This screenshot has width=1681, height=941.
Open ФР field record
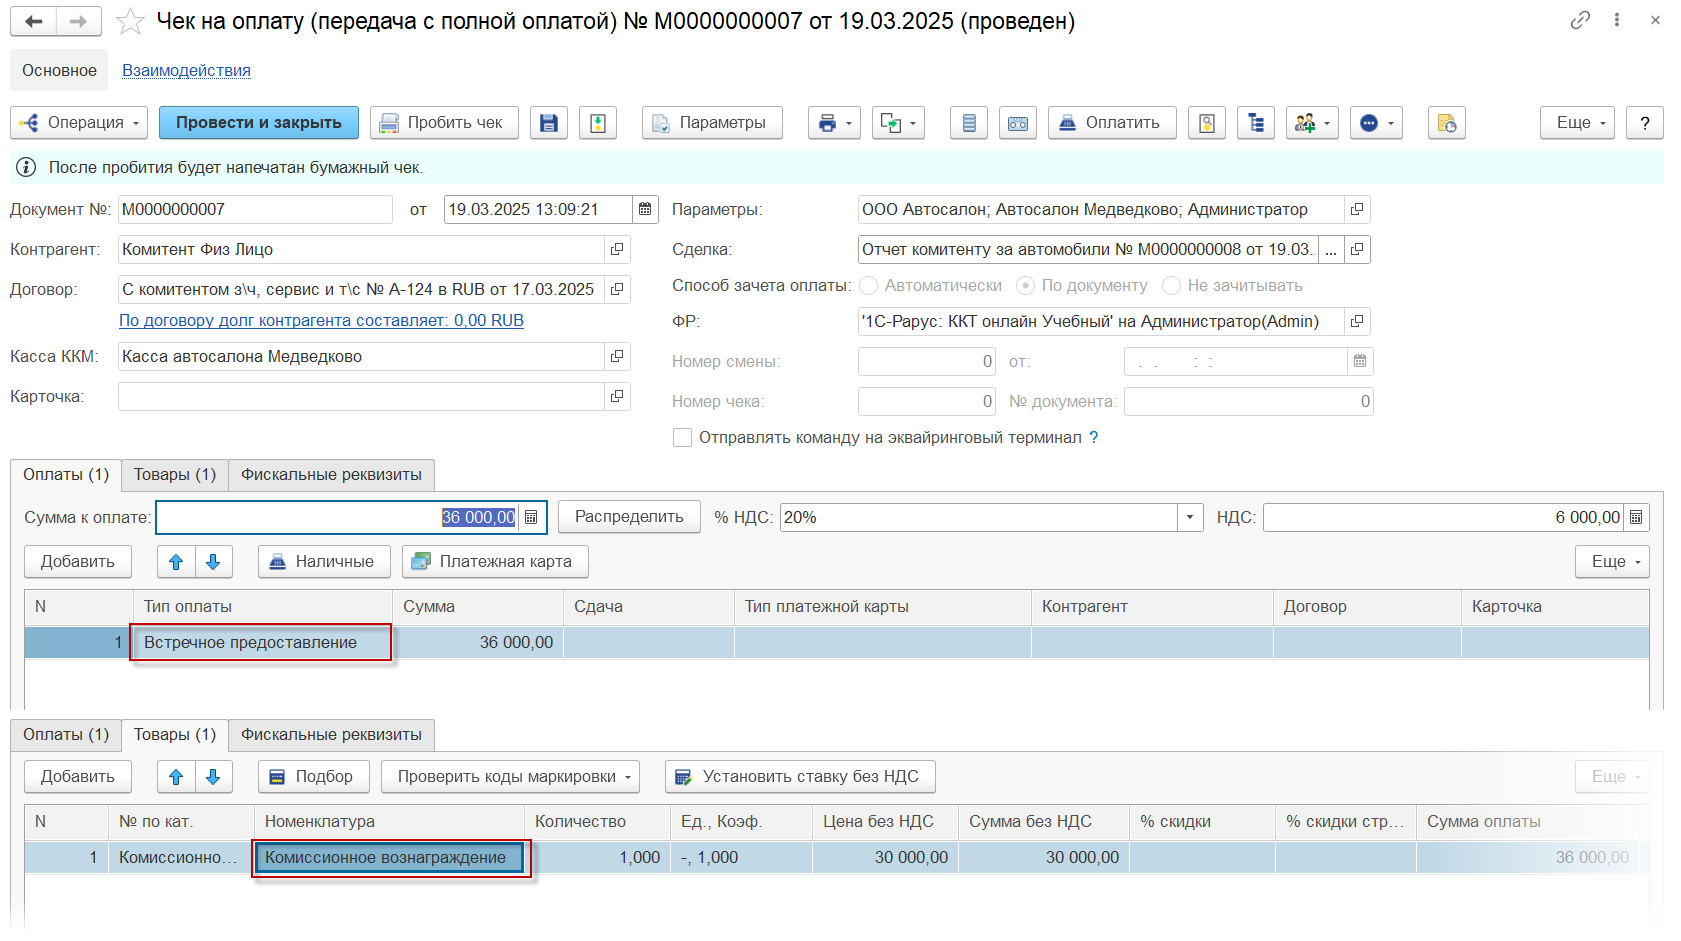pos(1357,321)
